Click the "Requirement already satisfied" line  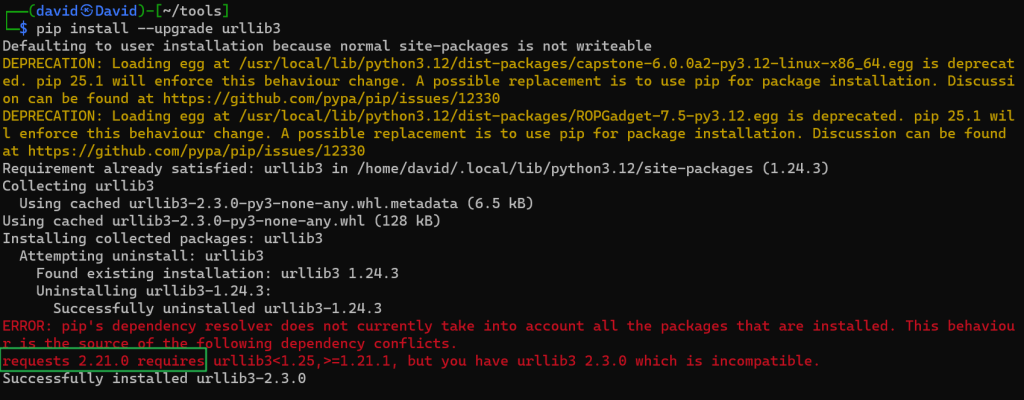point(415,169)
